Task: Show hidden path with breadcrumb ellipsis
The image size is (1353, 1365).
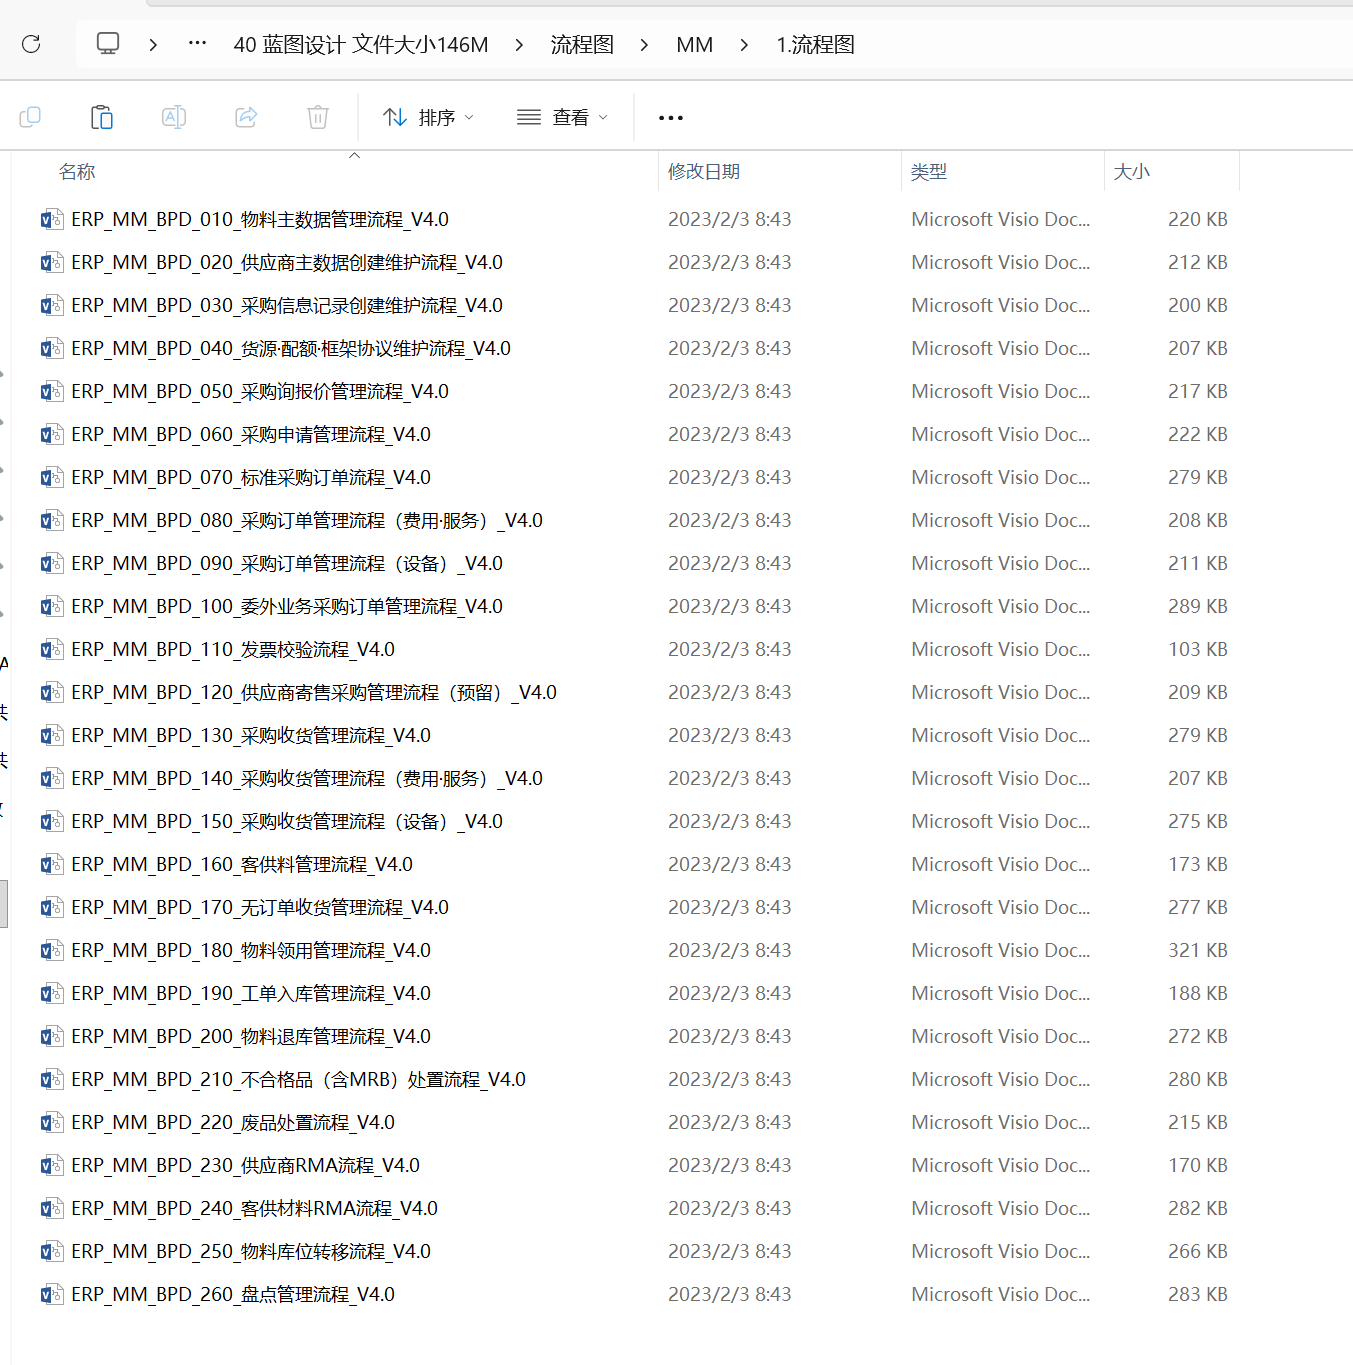Action: [x=198, y=44]
